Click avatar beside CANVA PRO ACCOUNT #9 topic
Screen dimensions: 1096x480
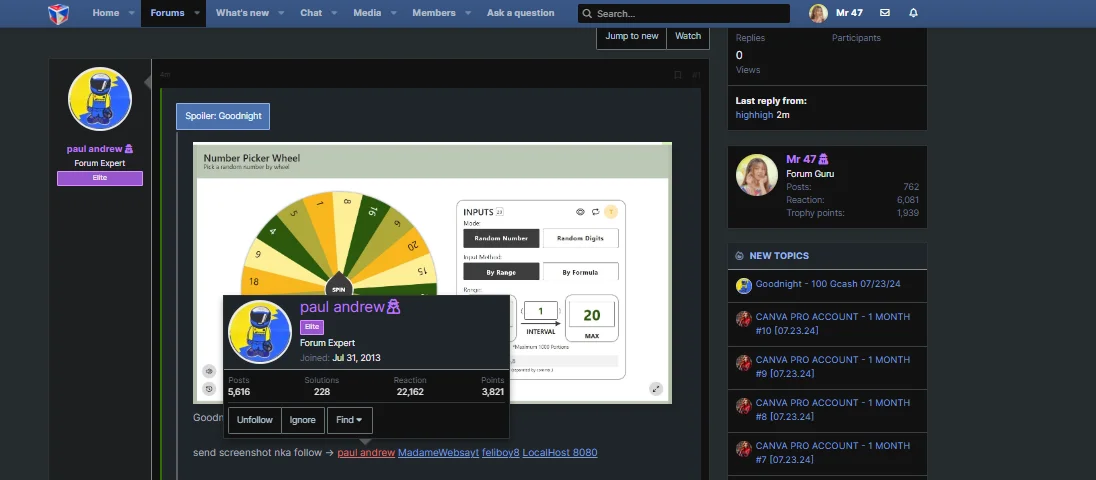click(744, 363)
